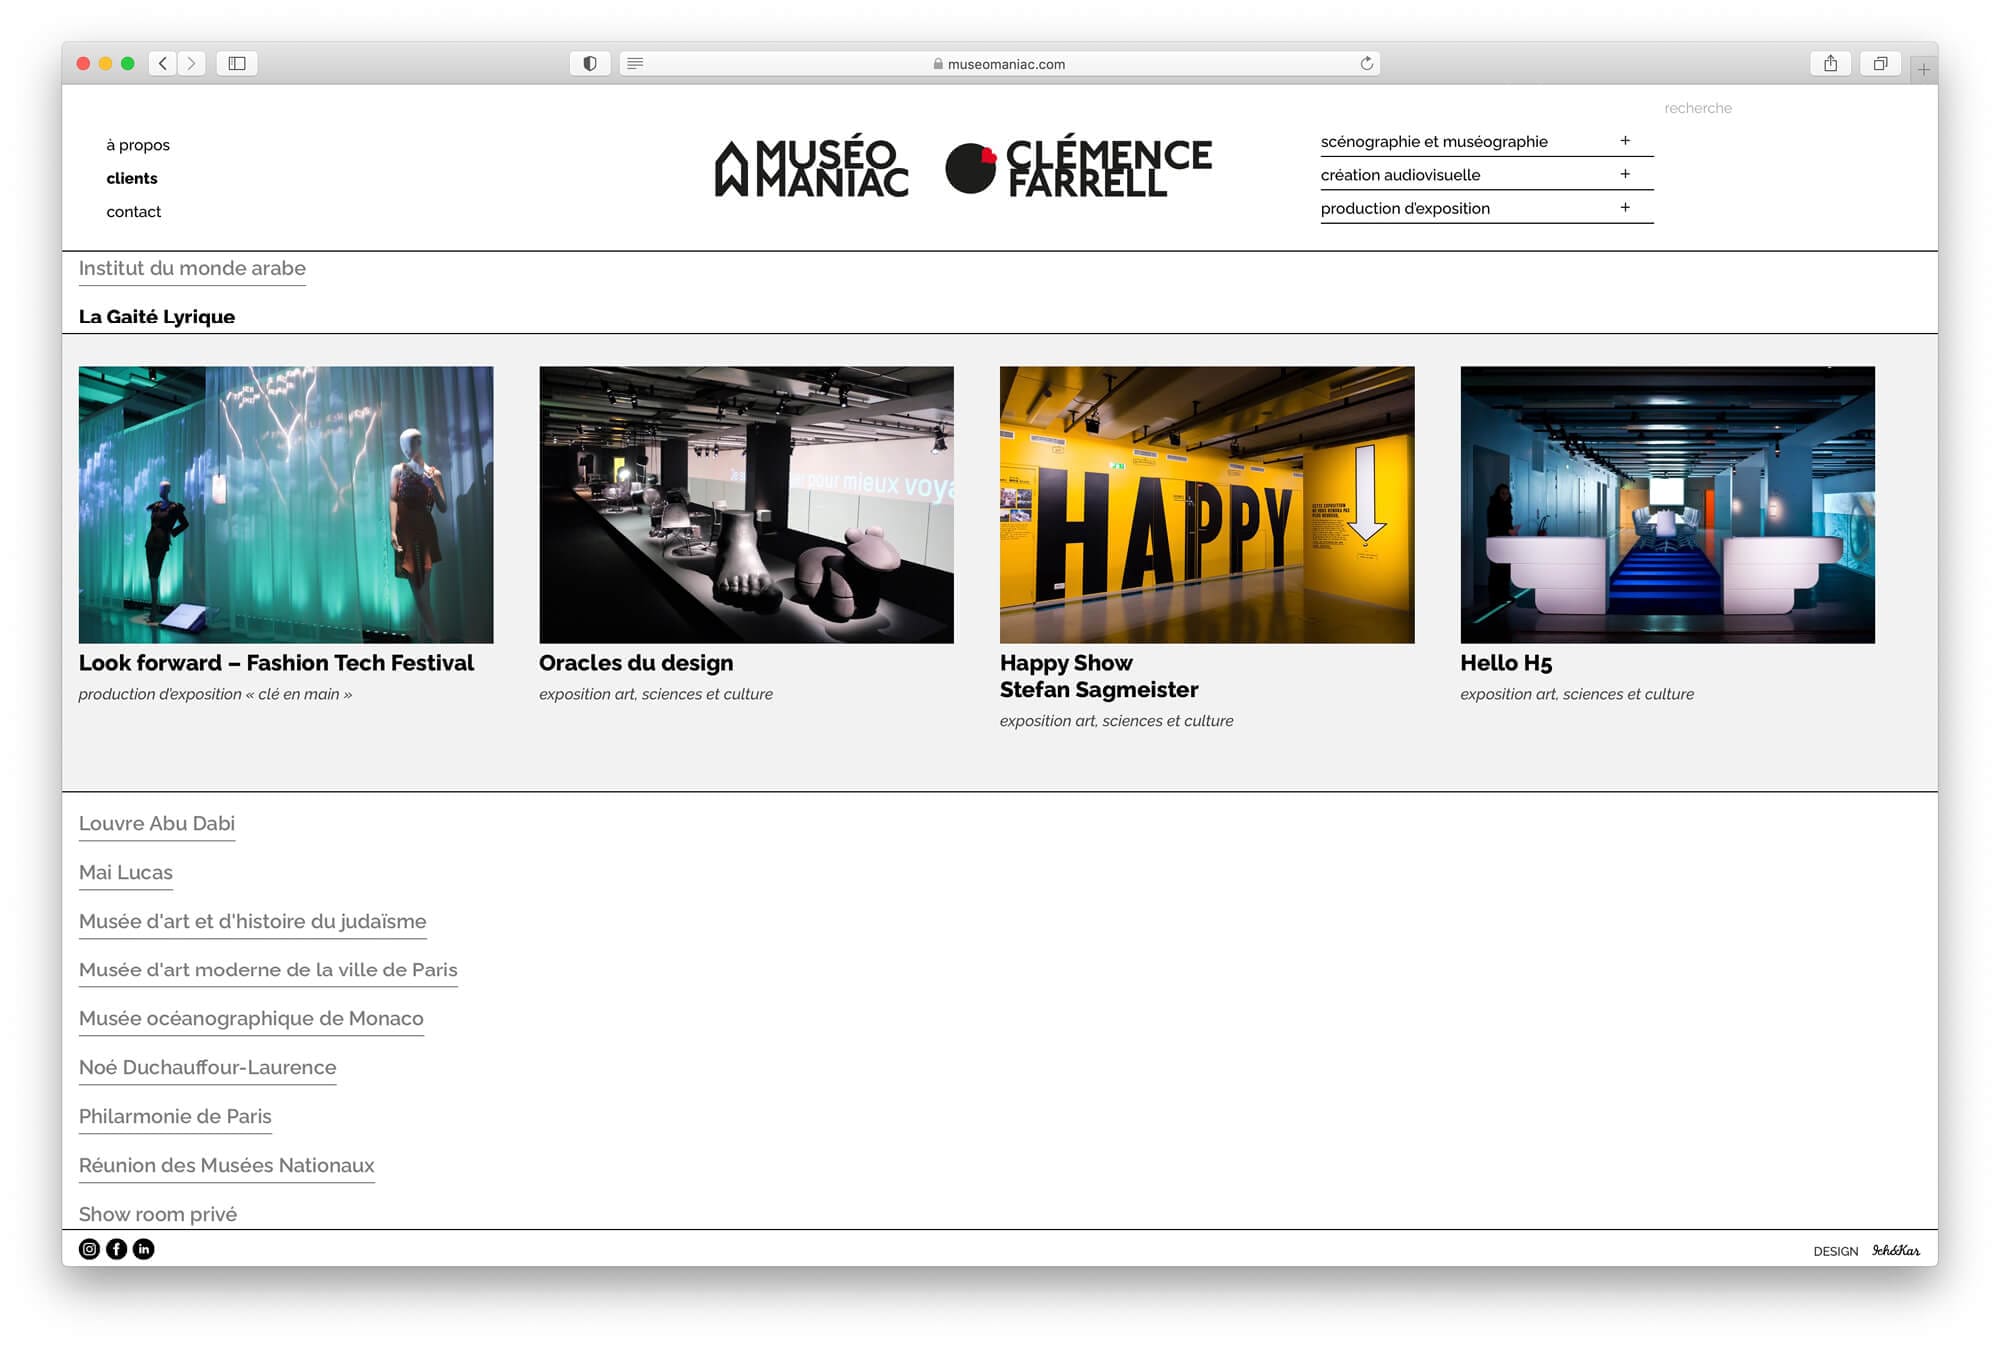The image size is (2000, 1350).
Task: Reload the page with the refresh icon
Action: pyautogui.click(x=1366, y=63)
